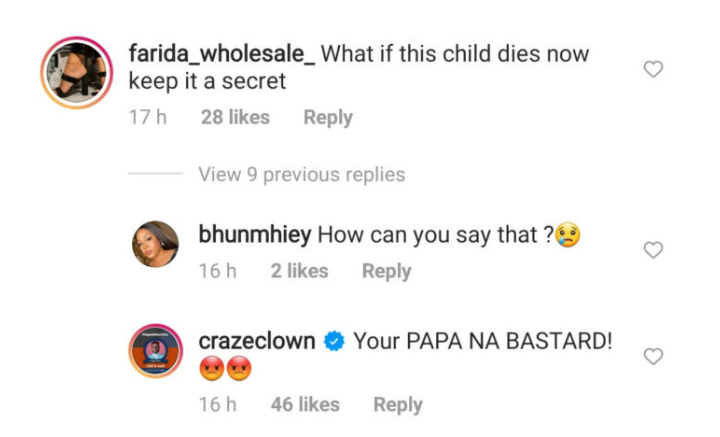
Task: Click the 16 h timestamp under bhunmhiey's reply
Action: [217, 271]
